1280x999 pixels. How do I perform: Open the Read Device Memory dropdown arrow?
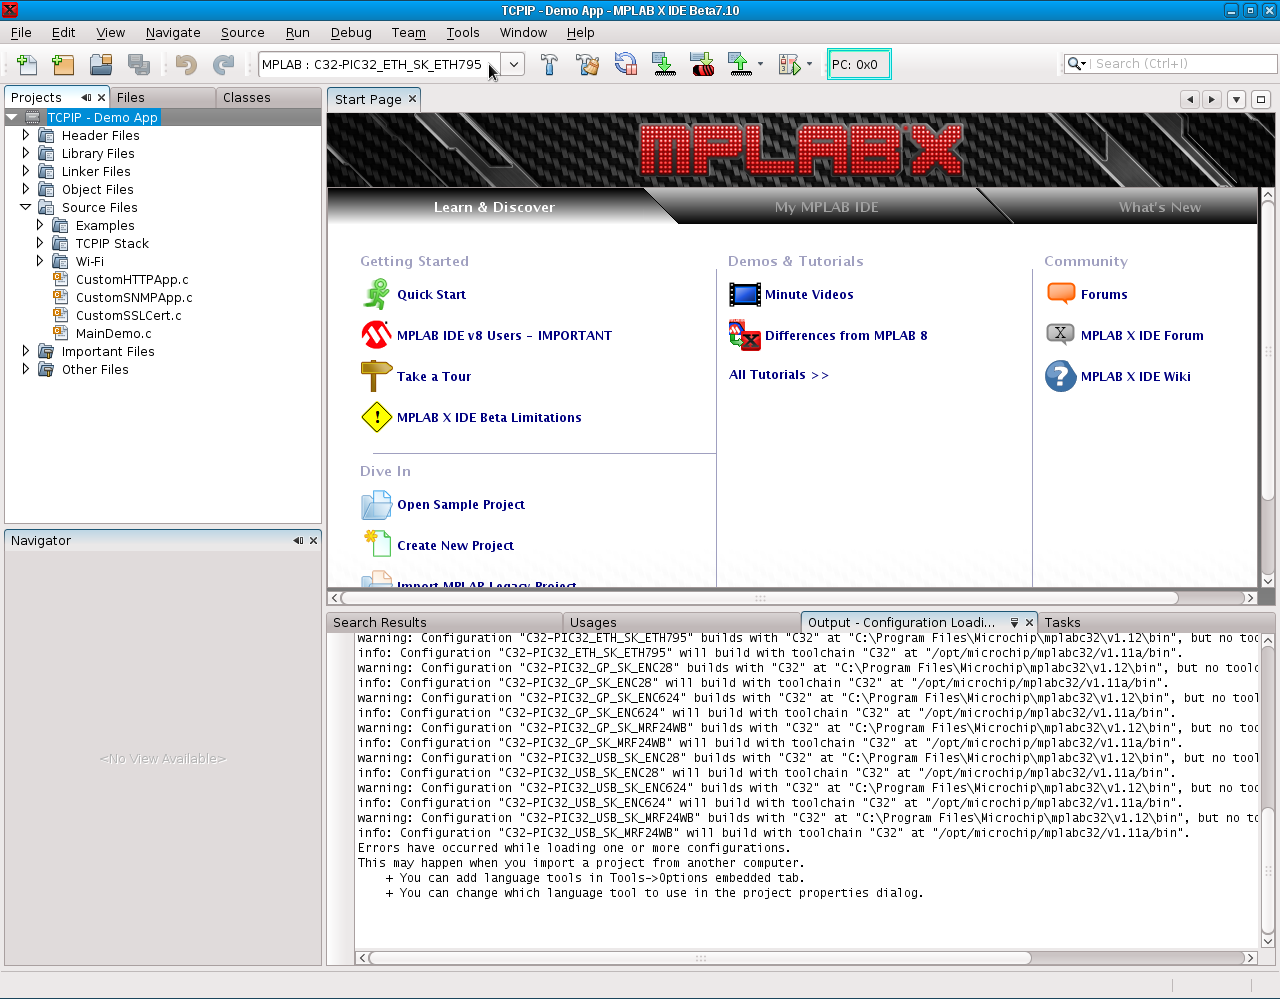(x=760, y=65)
